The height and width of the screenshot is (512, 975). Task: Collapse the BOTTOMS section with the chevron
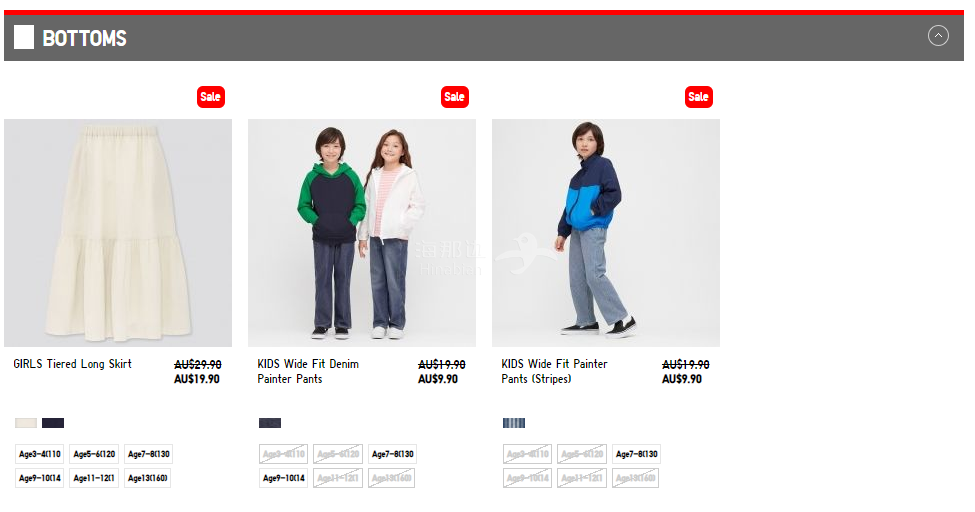click(938, 36)
